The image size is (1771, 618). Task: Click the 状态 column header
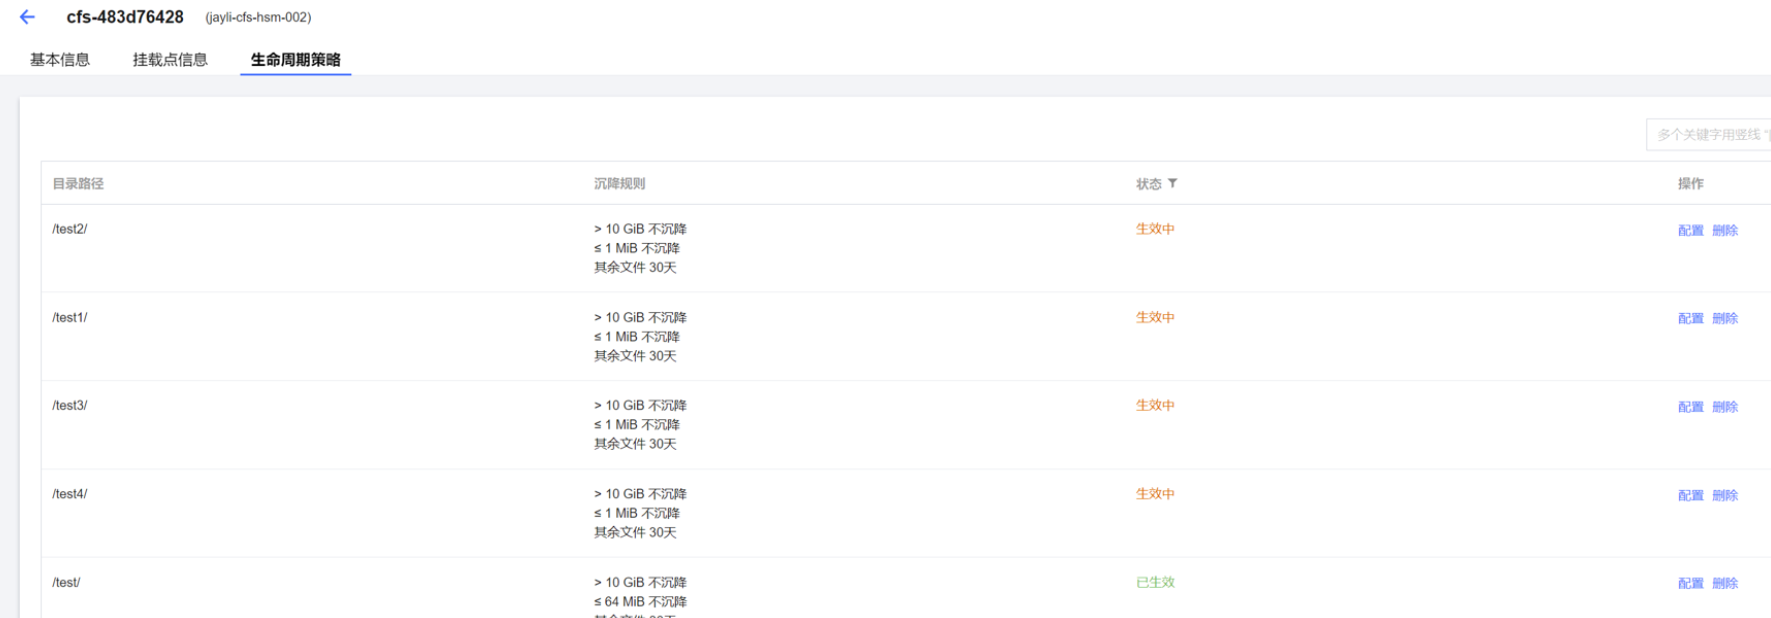coord(1148,184)
